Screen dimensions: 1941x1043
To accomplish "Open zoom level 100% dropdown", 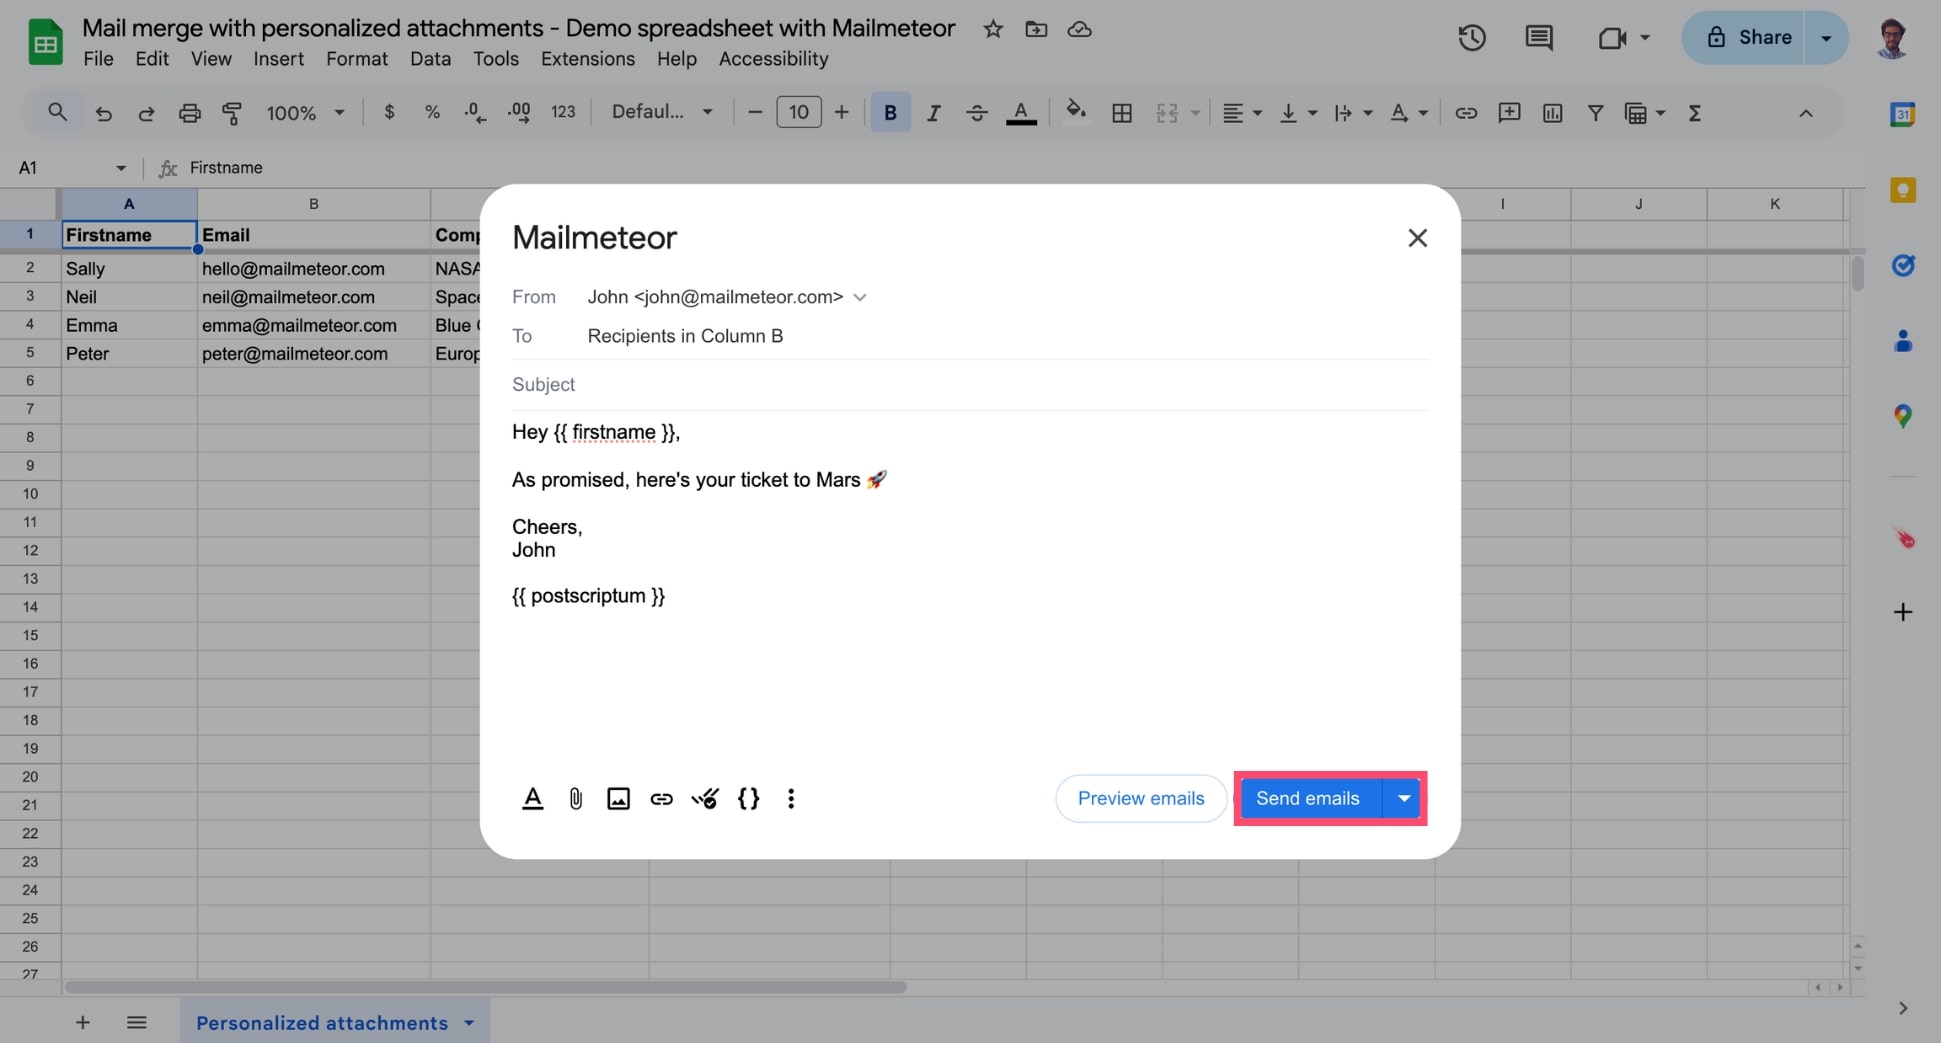I will 305,113.
